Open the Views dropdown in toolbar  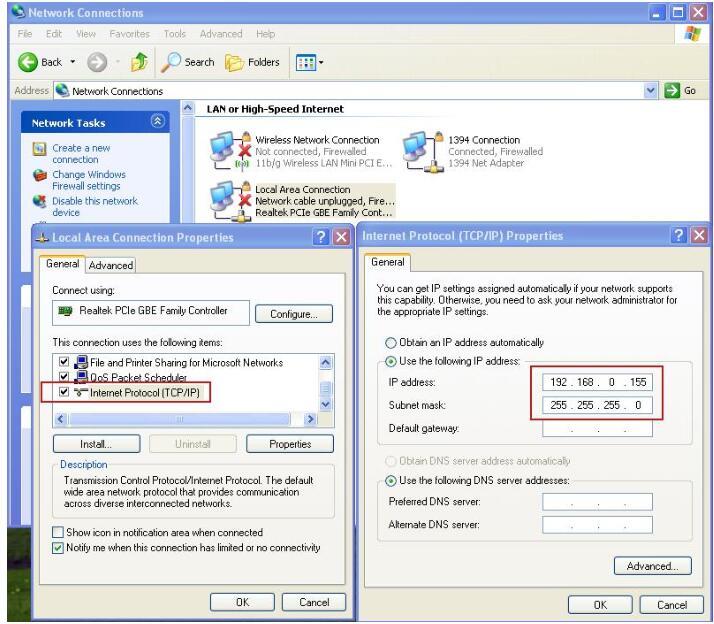click(x=311, y=62)
